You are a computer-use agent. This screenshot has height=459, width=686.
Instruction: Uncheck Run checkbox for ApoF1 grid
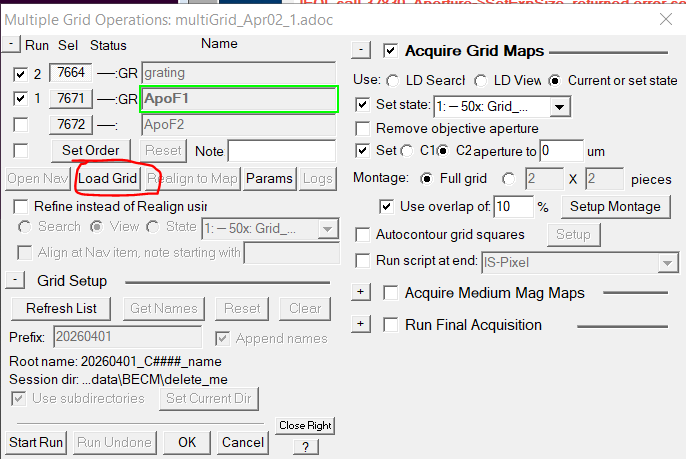(20, 99)
